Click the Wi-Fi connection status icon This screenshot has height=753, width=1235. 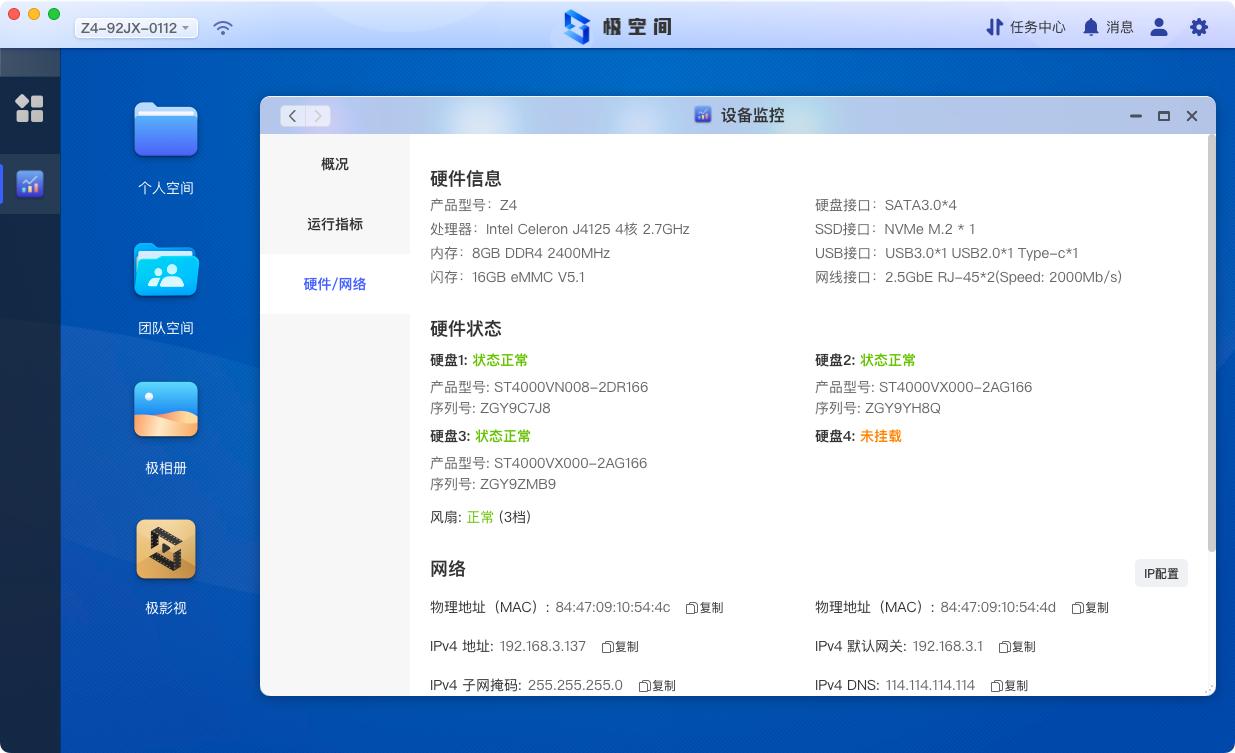(223, 28)
